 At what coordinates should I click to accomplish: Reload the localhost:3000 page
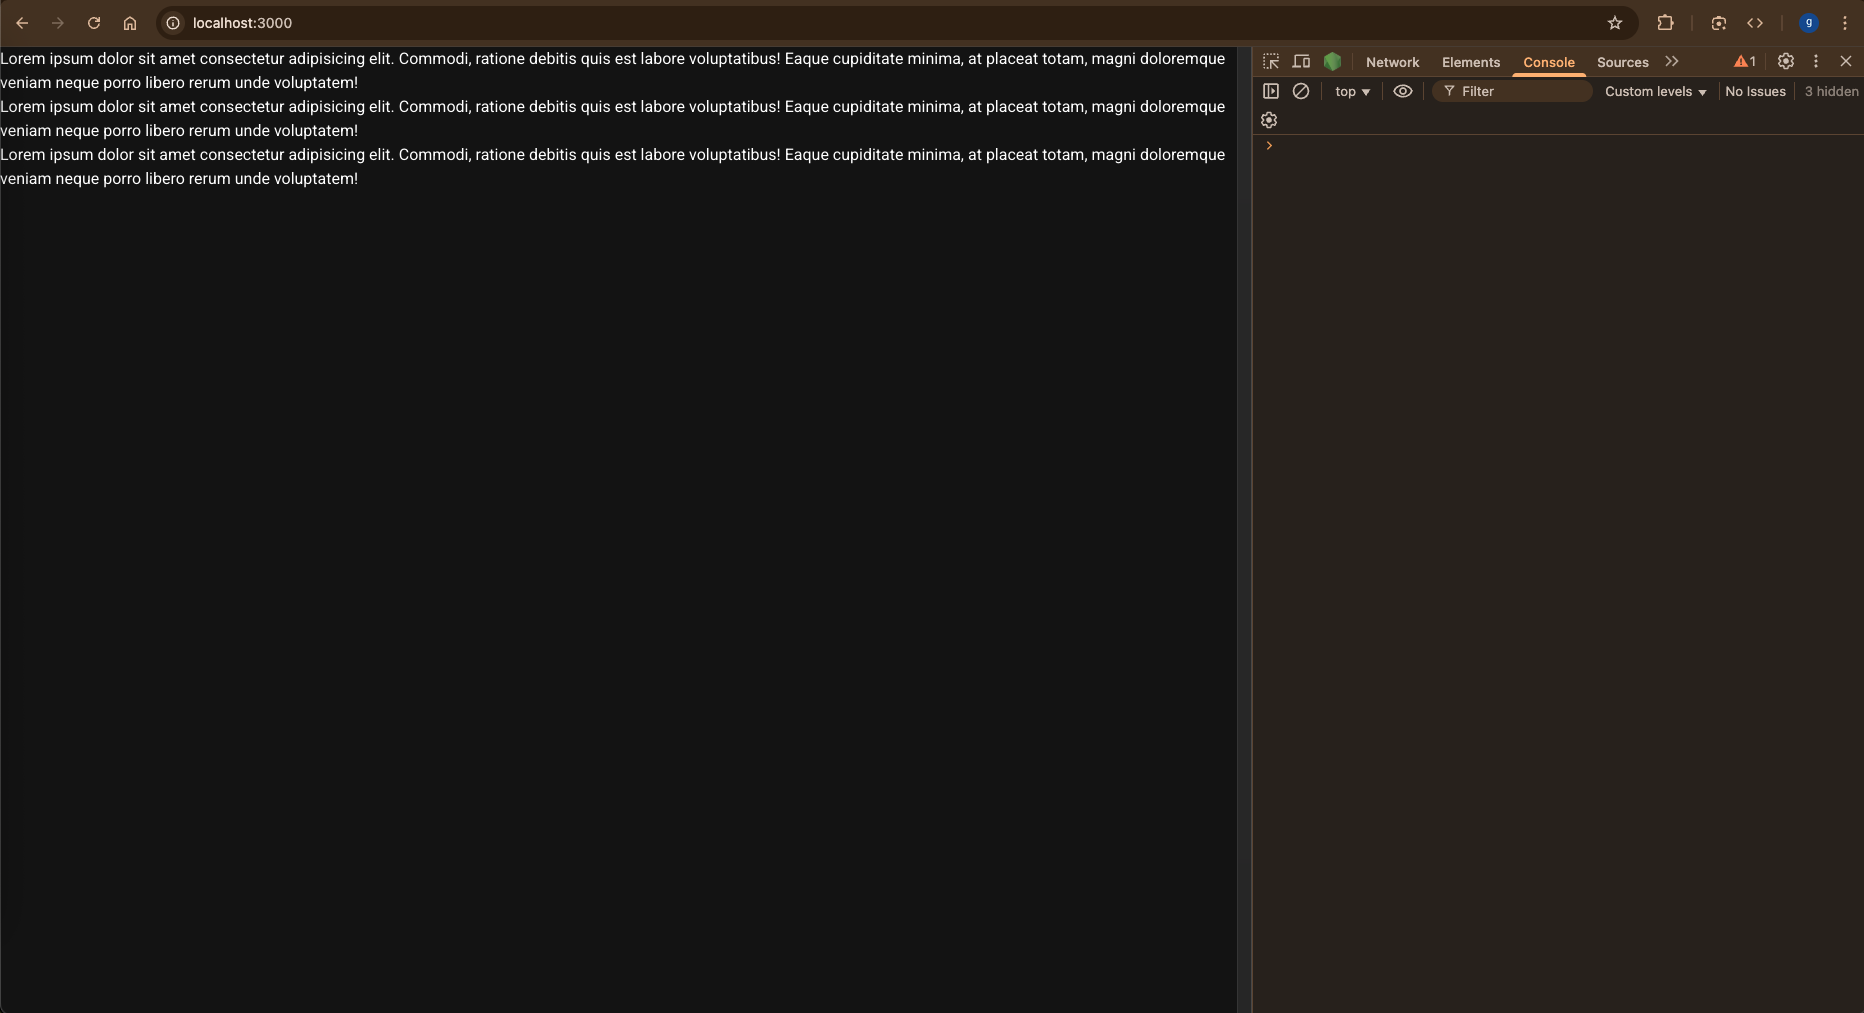tap(94, 23)
